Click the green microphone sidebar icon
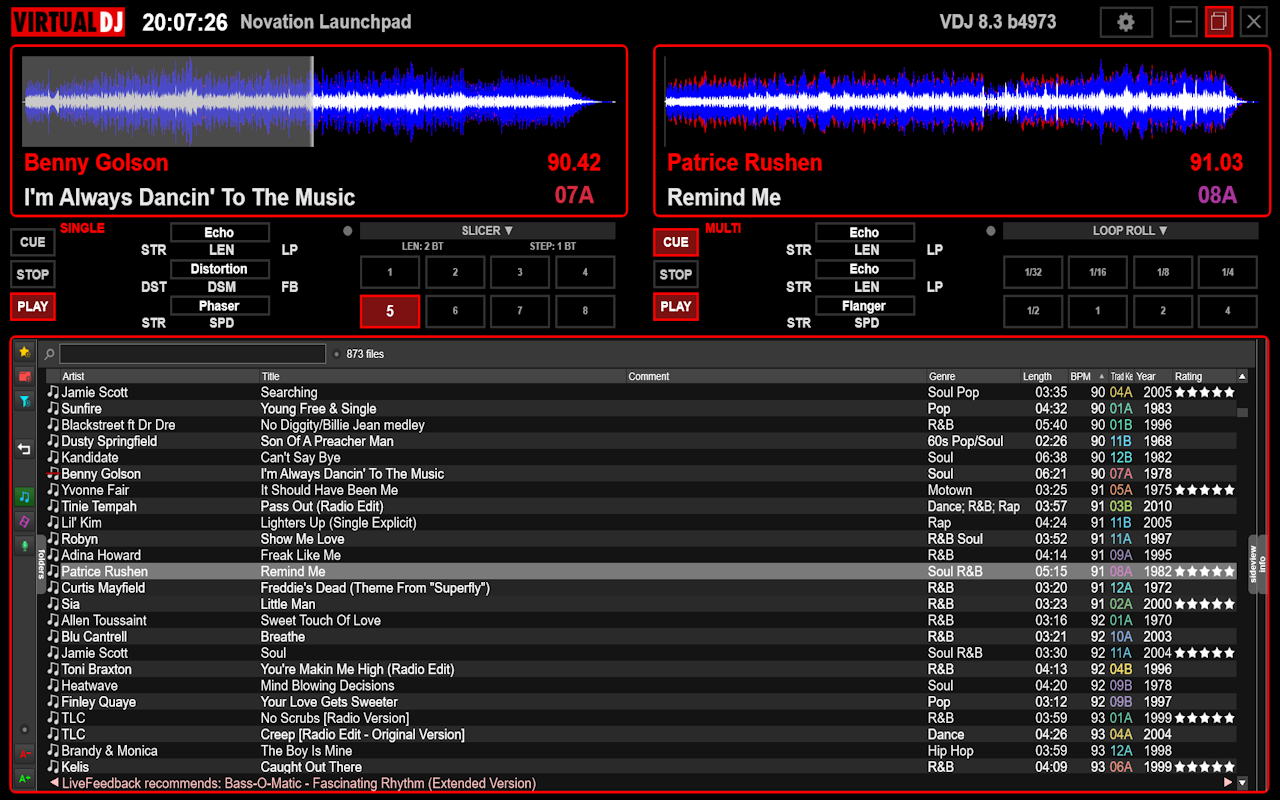The image size is (1280, 800). click(x=25, y=546)
